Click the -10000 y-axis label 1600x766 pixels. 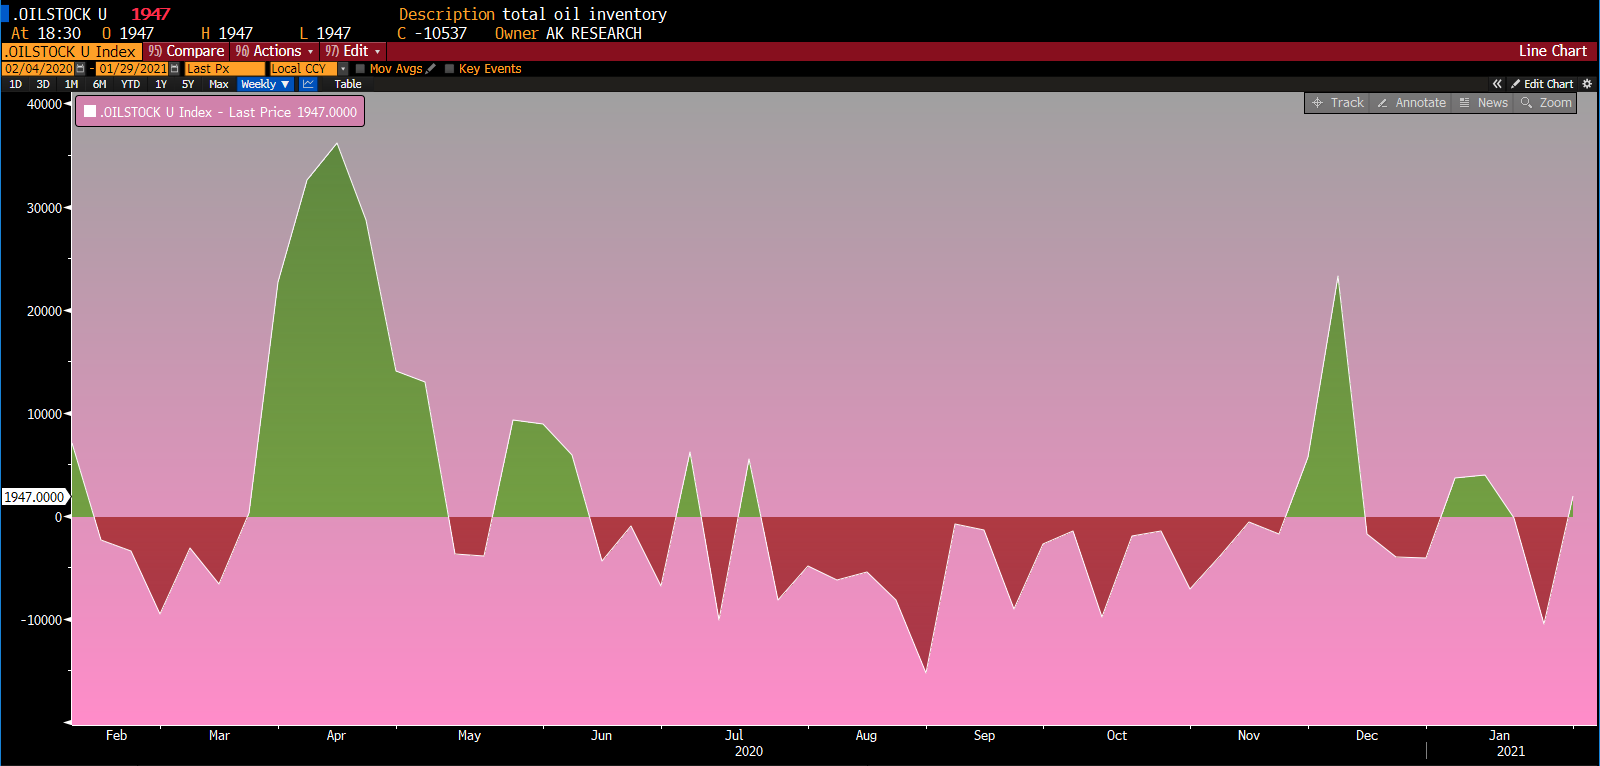click(41, 620)
